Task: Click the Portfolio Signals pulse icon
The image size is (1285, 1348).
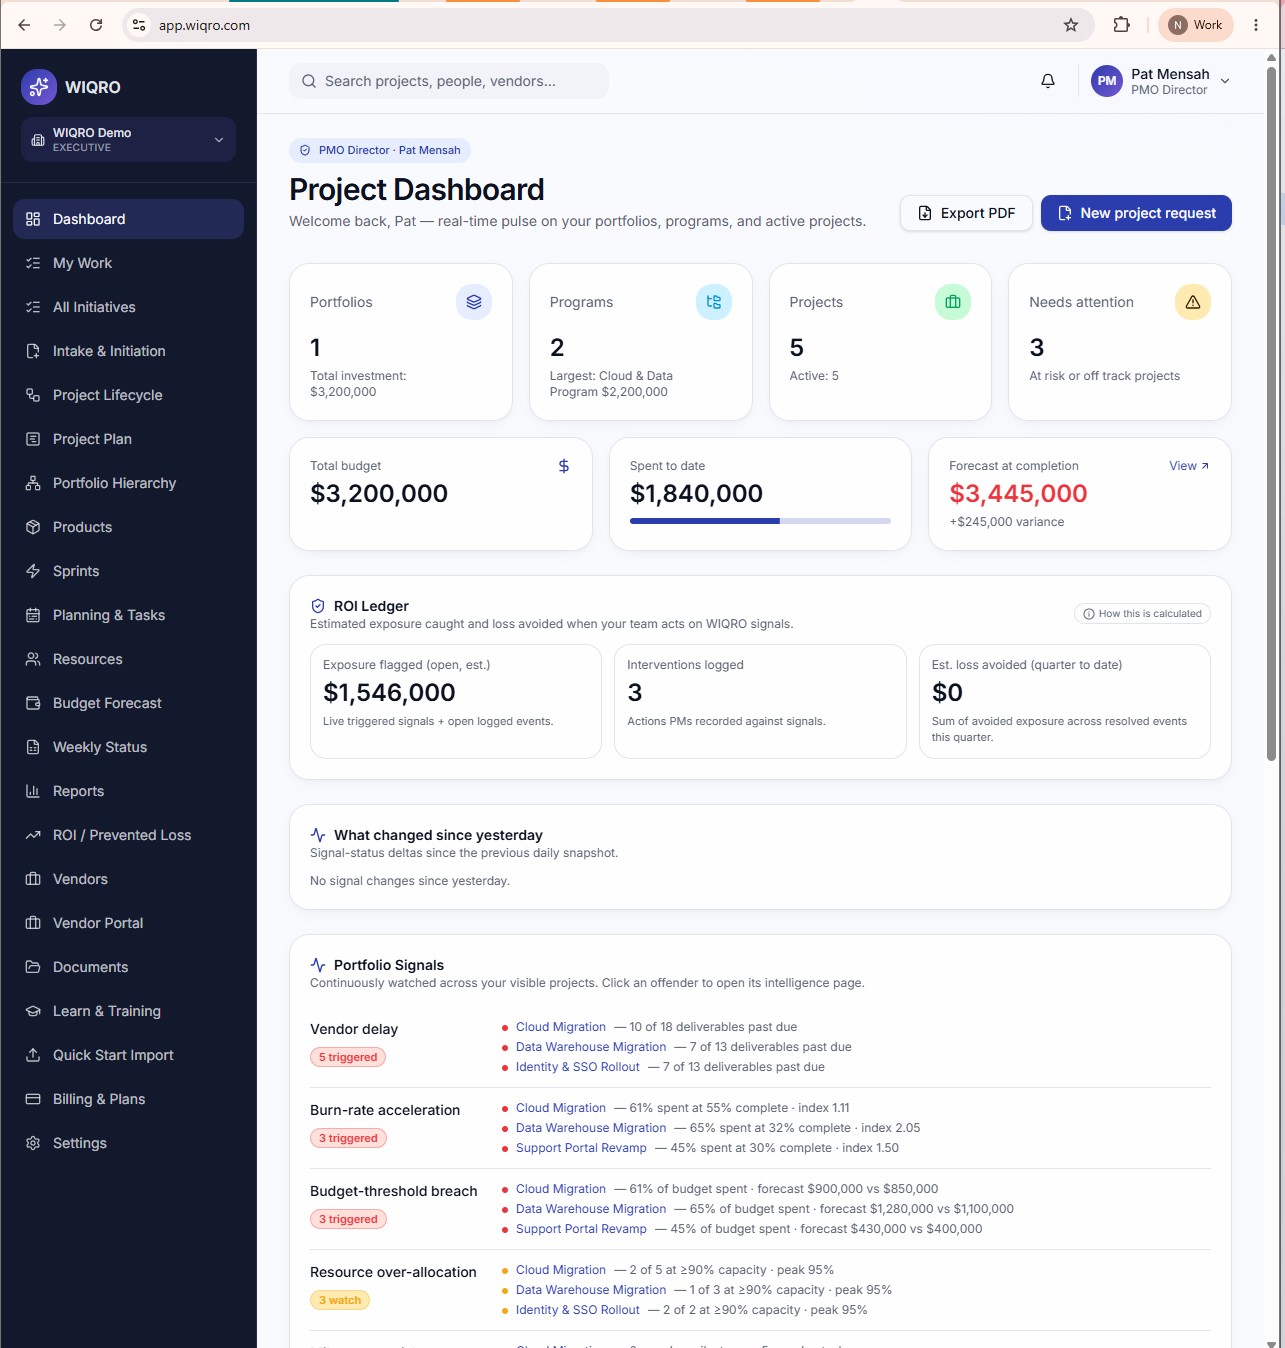Action: pos(318,965)
